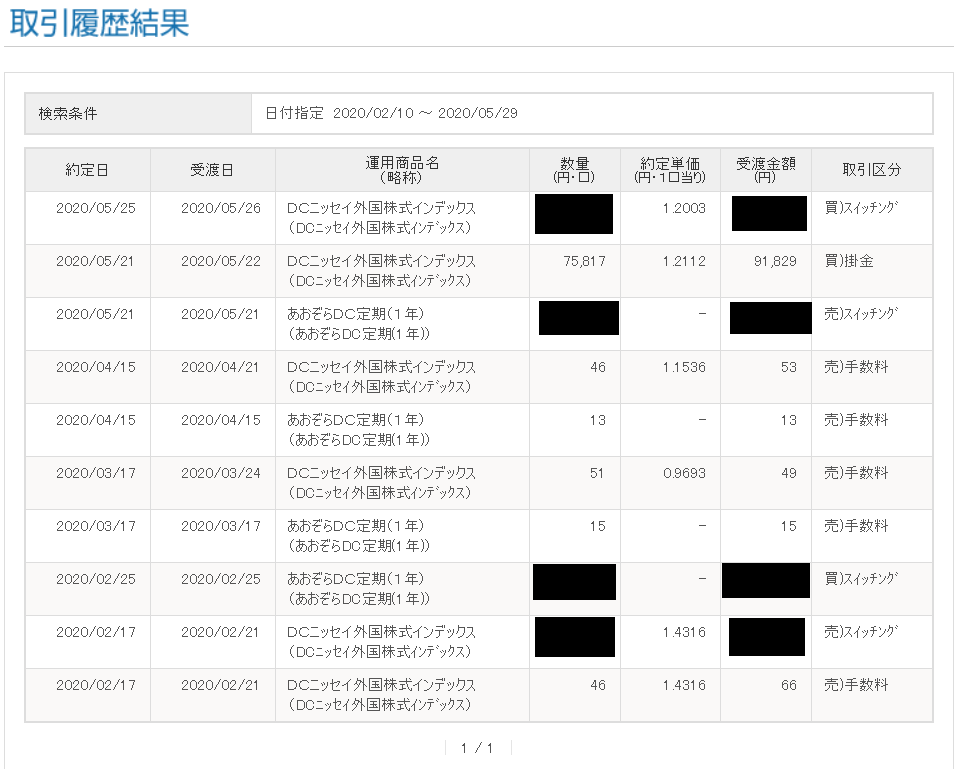Click the 1 / 1 page indicator
Image resolution: width=965 pixels, height=769 pixels.
pos(477,748)
